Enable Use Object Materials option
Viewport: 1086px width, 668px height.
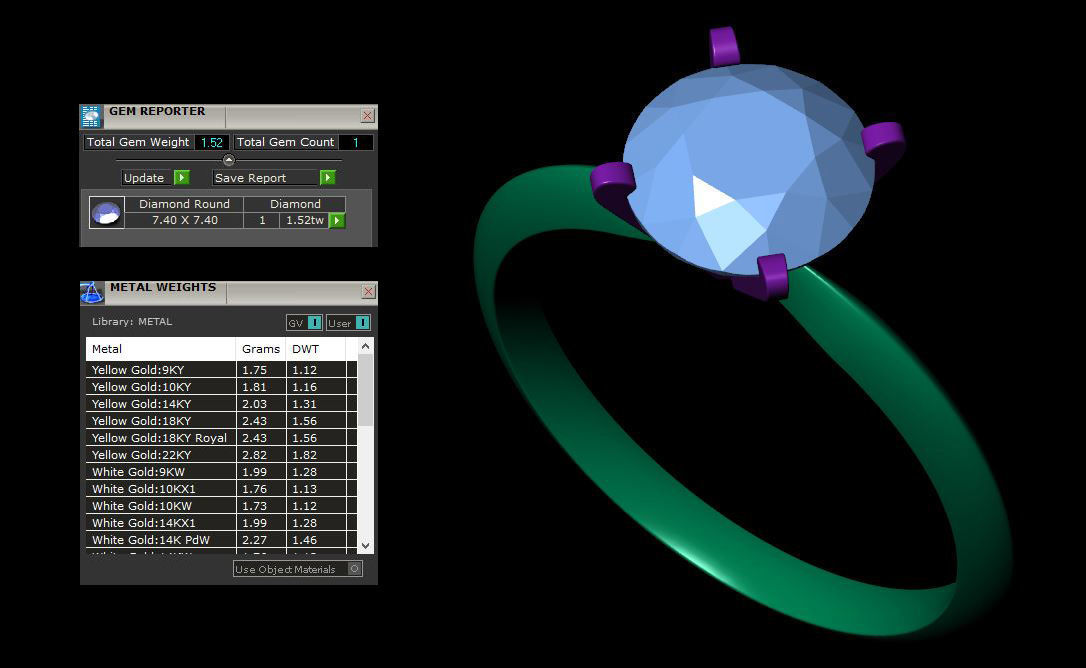pyautogui.click(x=355, y=569)
